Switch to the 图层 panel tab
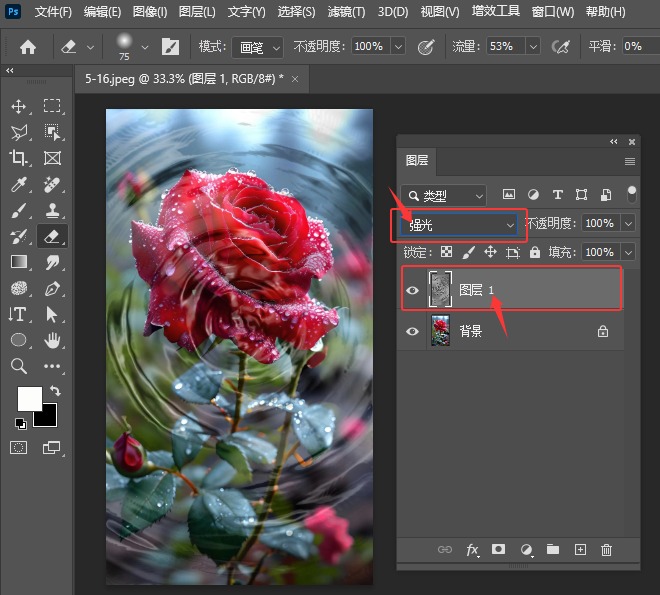This screenshot has height=595, width=660. 417,160
